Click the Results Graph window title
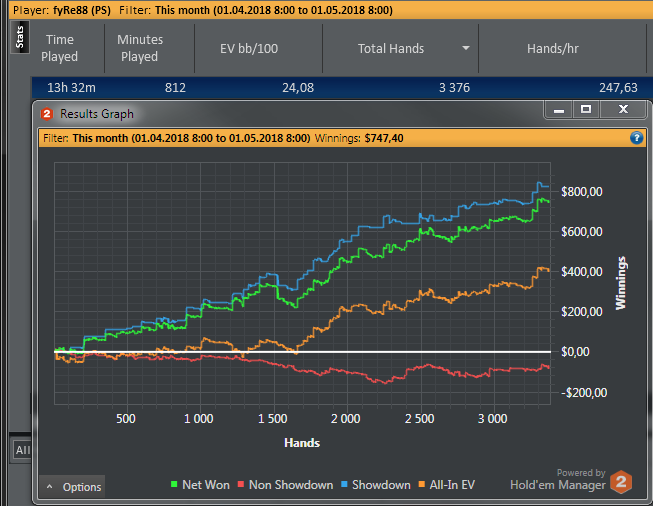Screen dimensions: 653x506 [97, 114]
